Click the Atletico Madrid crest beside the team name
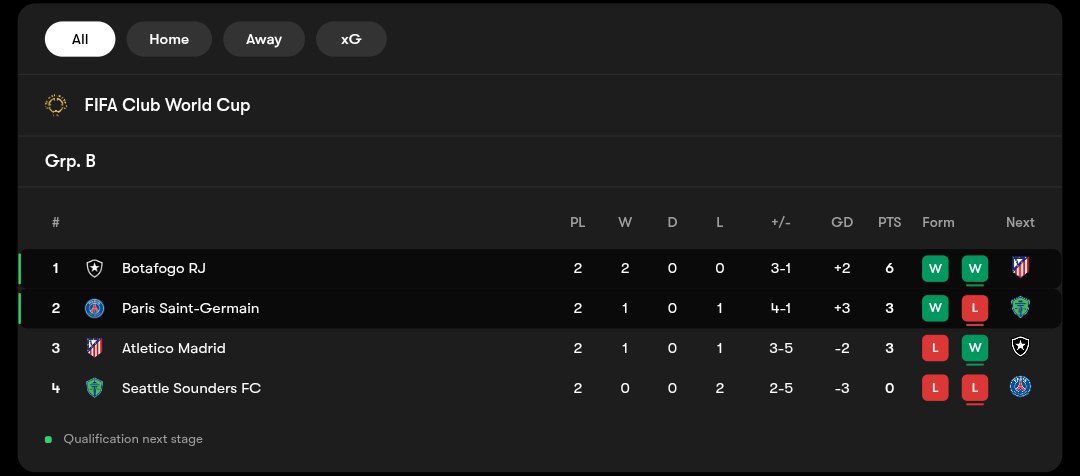Viewport: 1080px width, 476px height. 94,348
